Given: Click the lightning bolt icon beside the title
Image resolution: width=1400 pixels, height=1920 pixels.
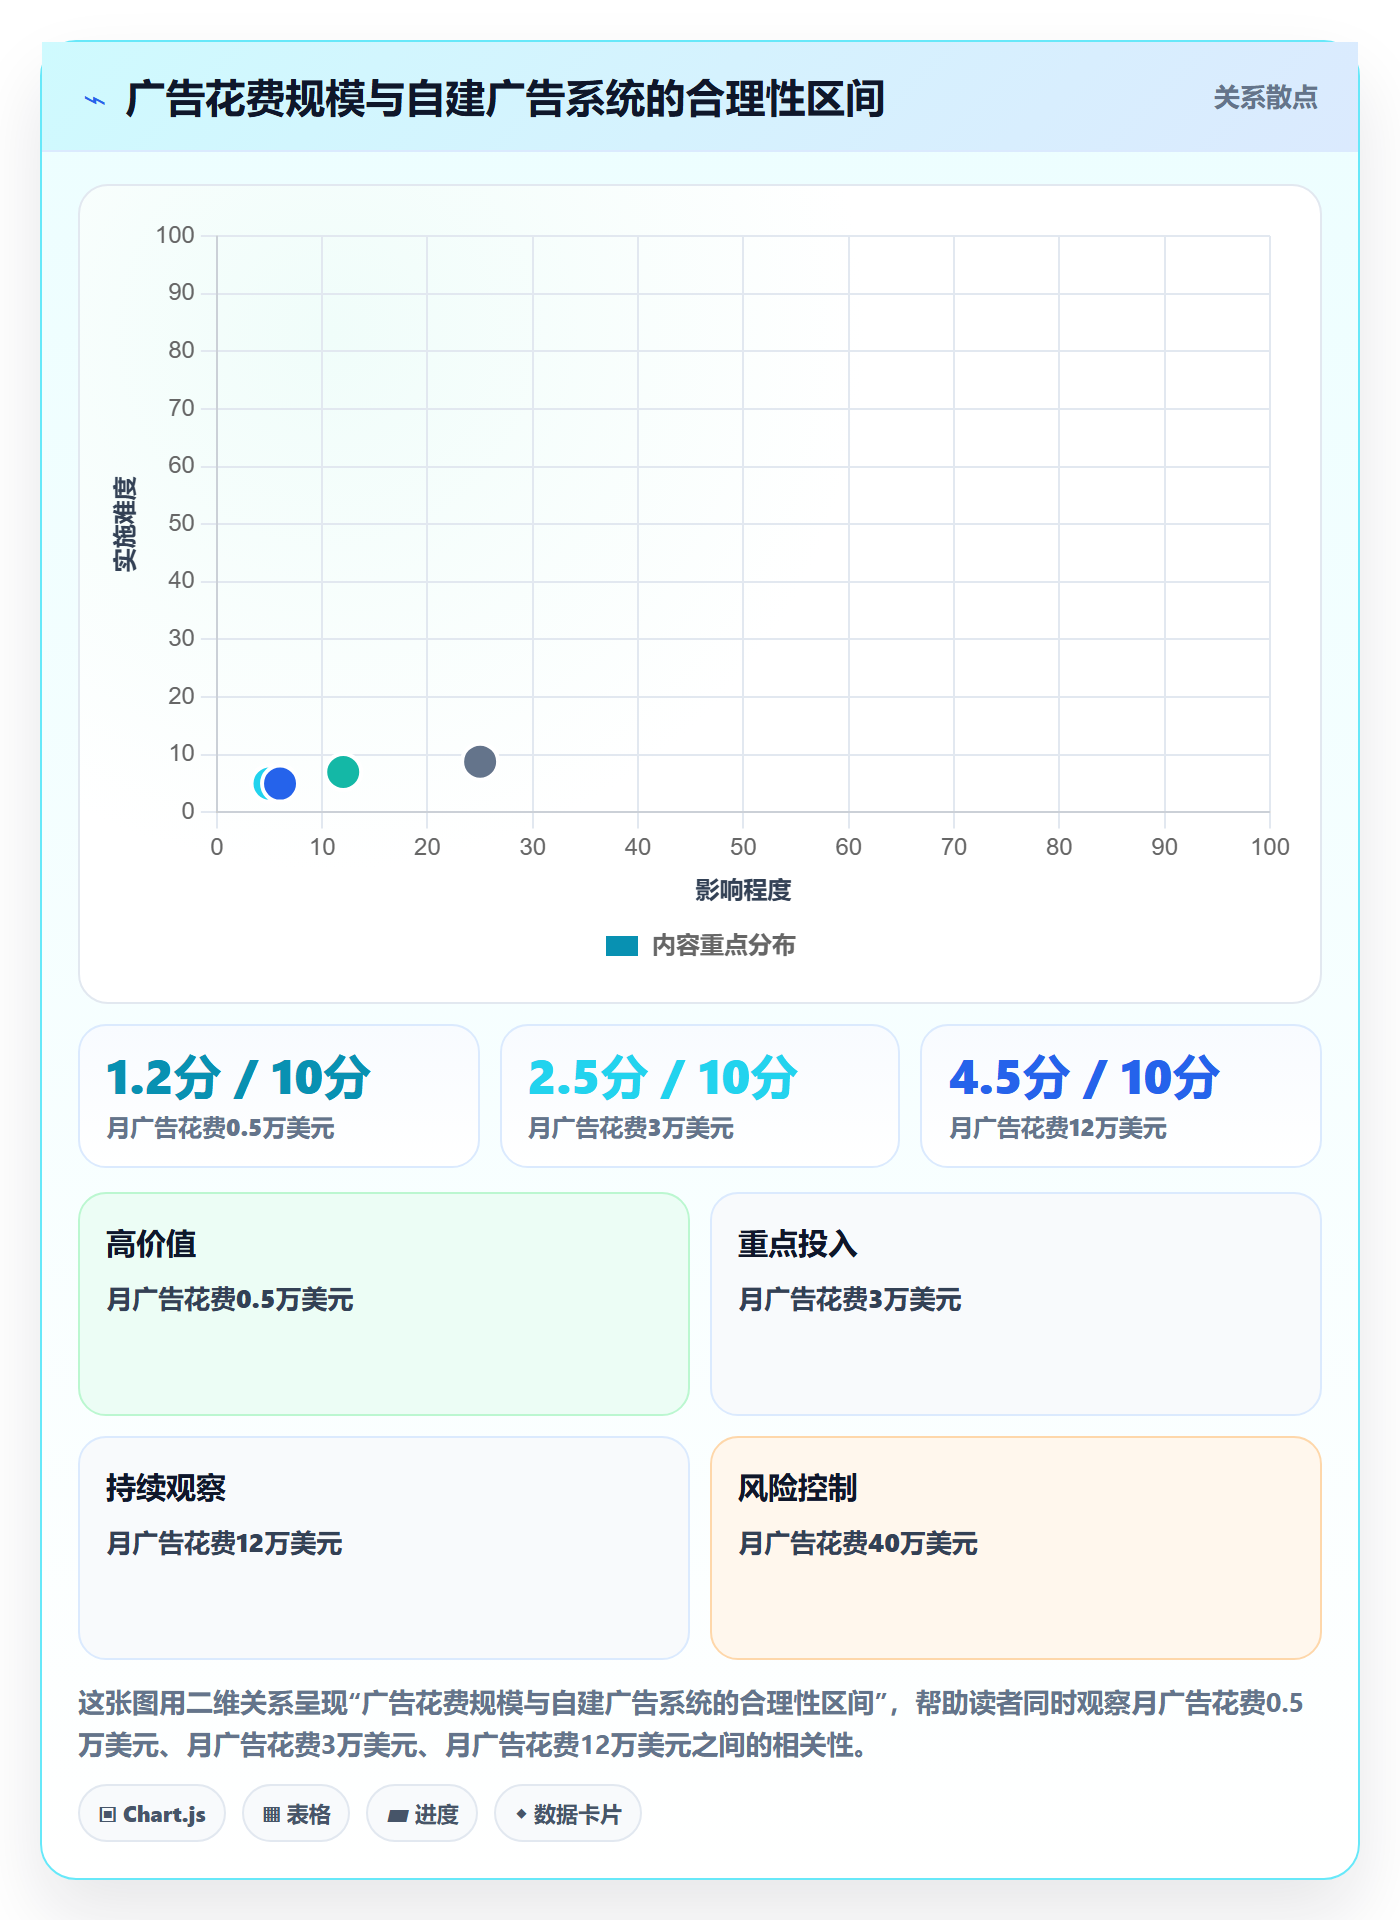Looking at the screenshot, I should click(x=95, y=100).
